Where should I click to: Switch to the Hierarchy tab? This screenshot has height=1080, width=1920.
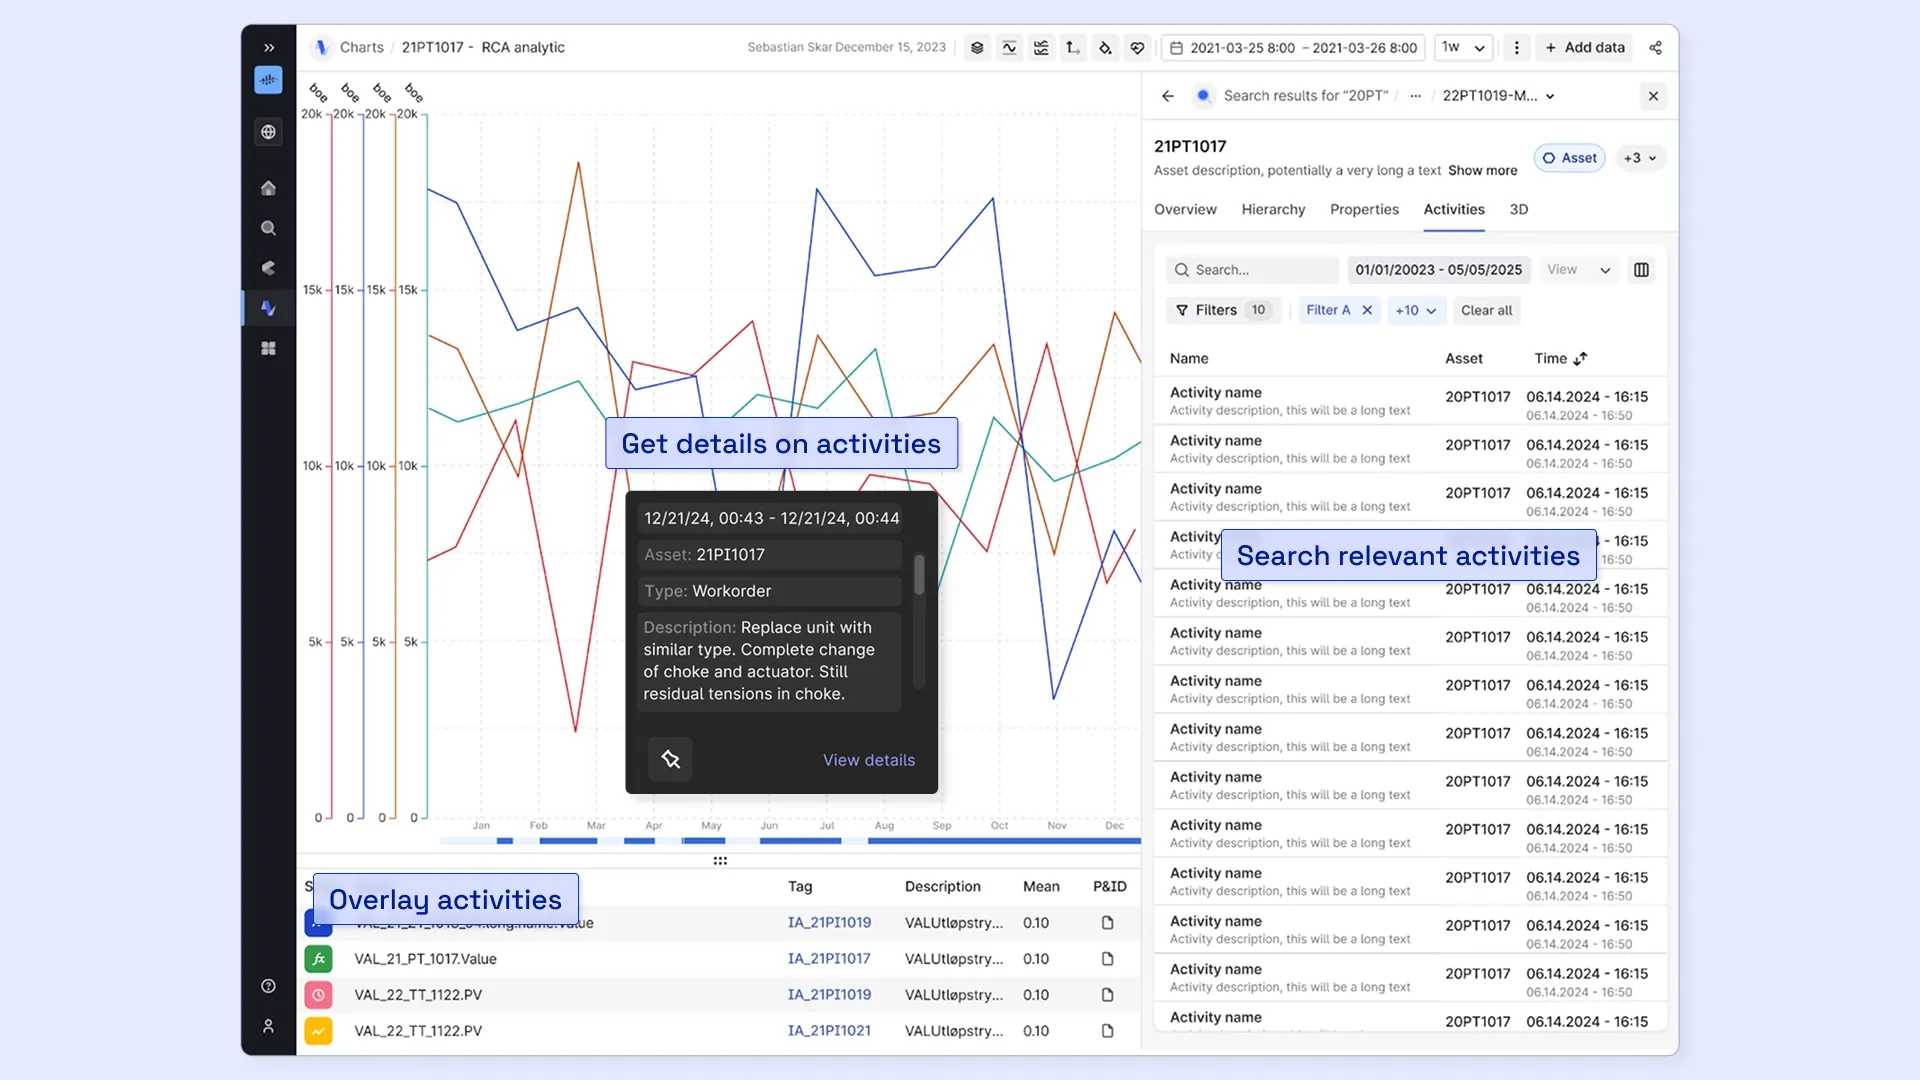[1273, 209]
